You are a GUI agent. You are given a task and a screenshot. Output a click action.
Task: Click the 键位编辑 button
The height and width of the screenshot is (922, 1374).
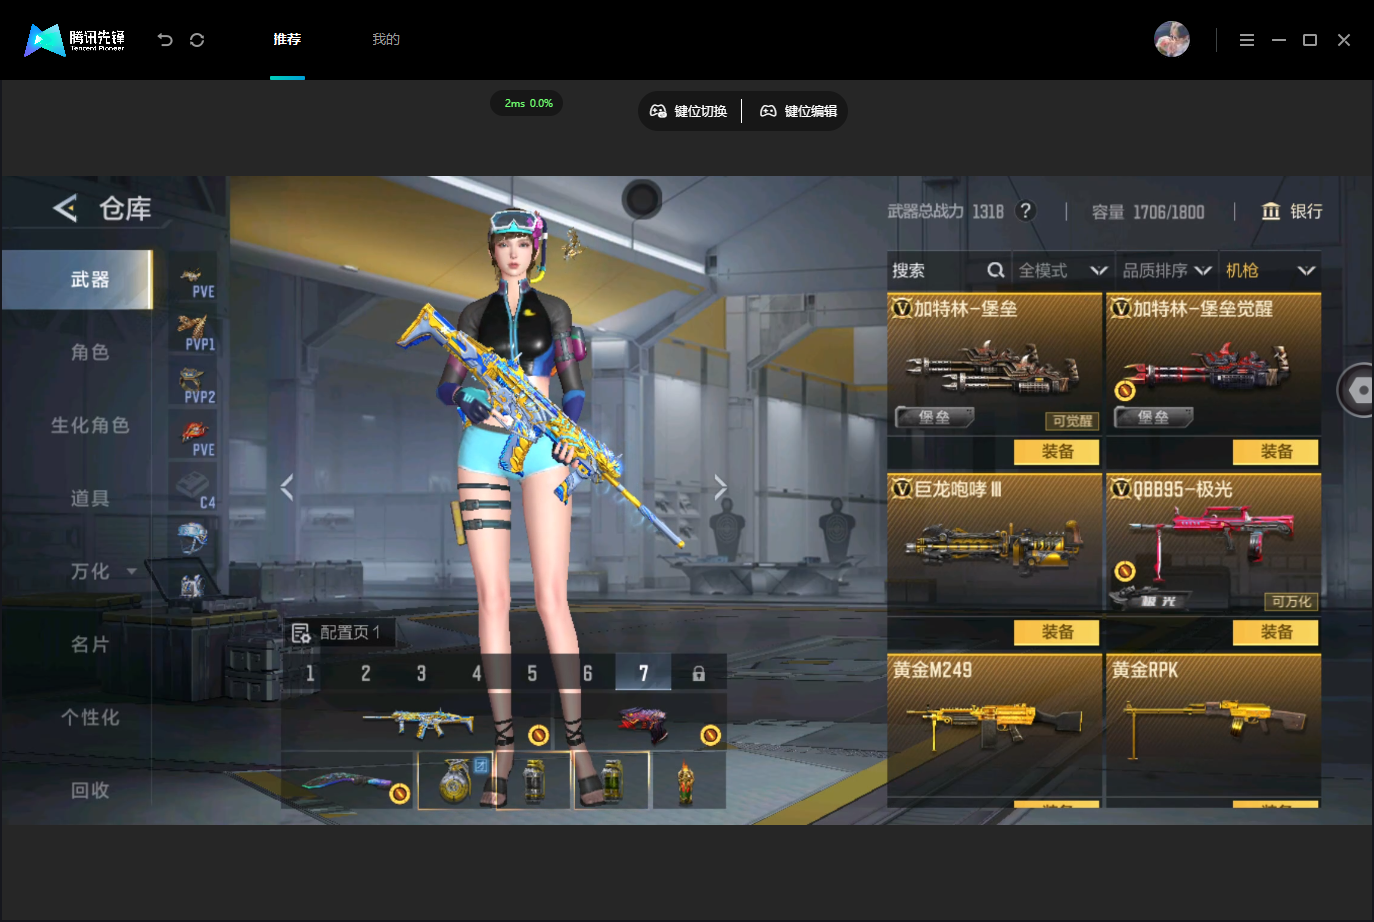798,111
